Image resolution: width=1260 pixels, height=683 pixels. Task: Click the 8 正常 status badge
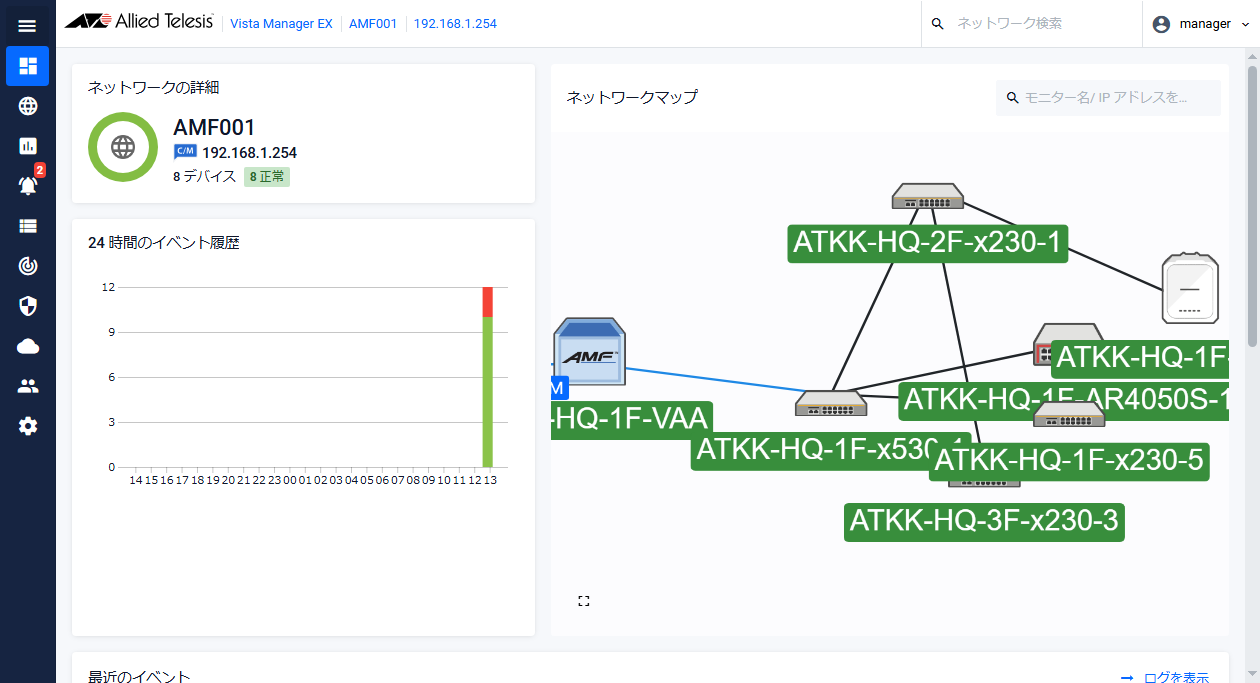[267, 177]
